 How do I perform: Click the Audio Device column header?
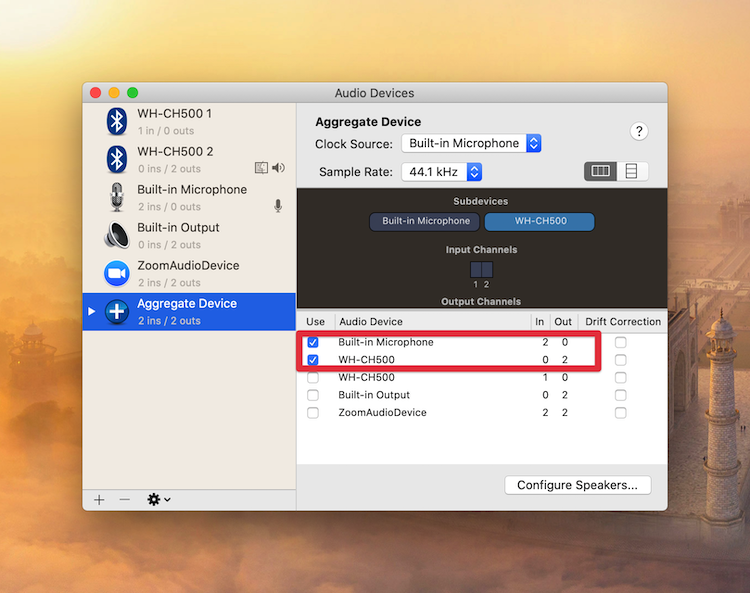tap(433, 321)
